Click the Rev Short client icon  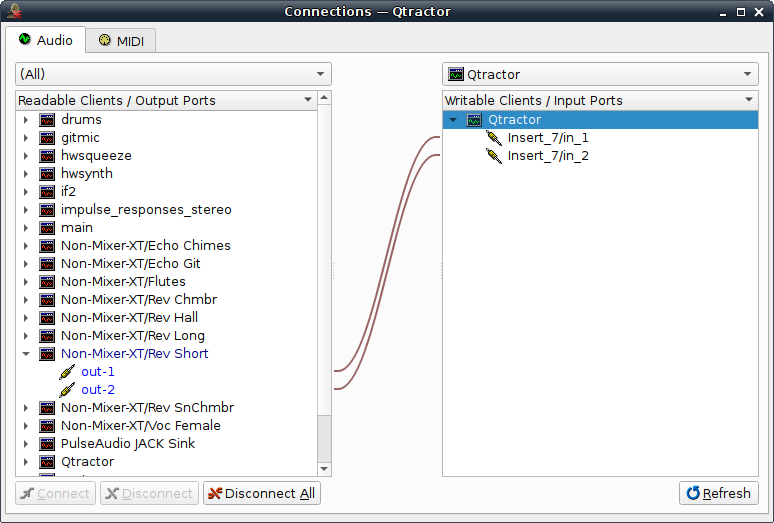[47, 354]
